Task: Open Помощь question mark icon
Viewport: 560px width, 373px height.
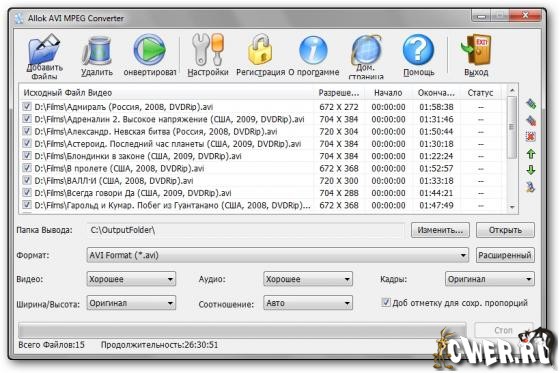Action: coord(418,50)
